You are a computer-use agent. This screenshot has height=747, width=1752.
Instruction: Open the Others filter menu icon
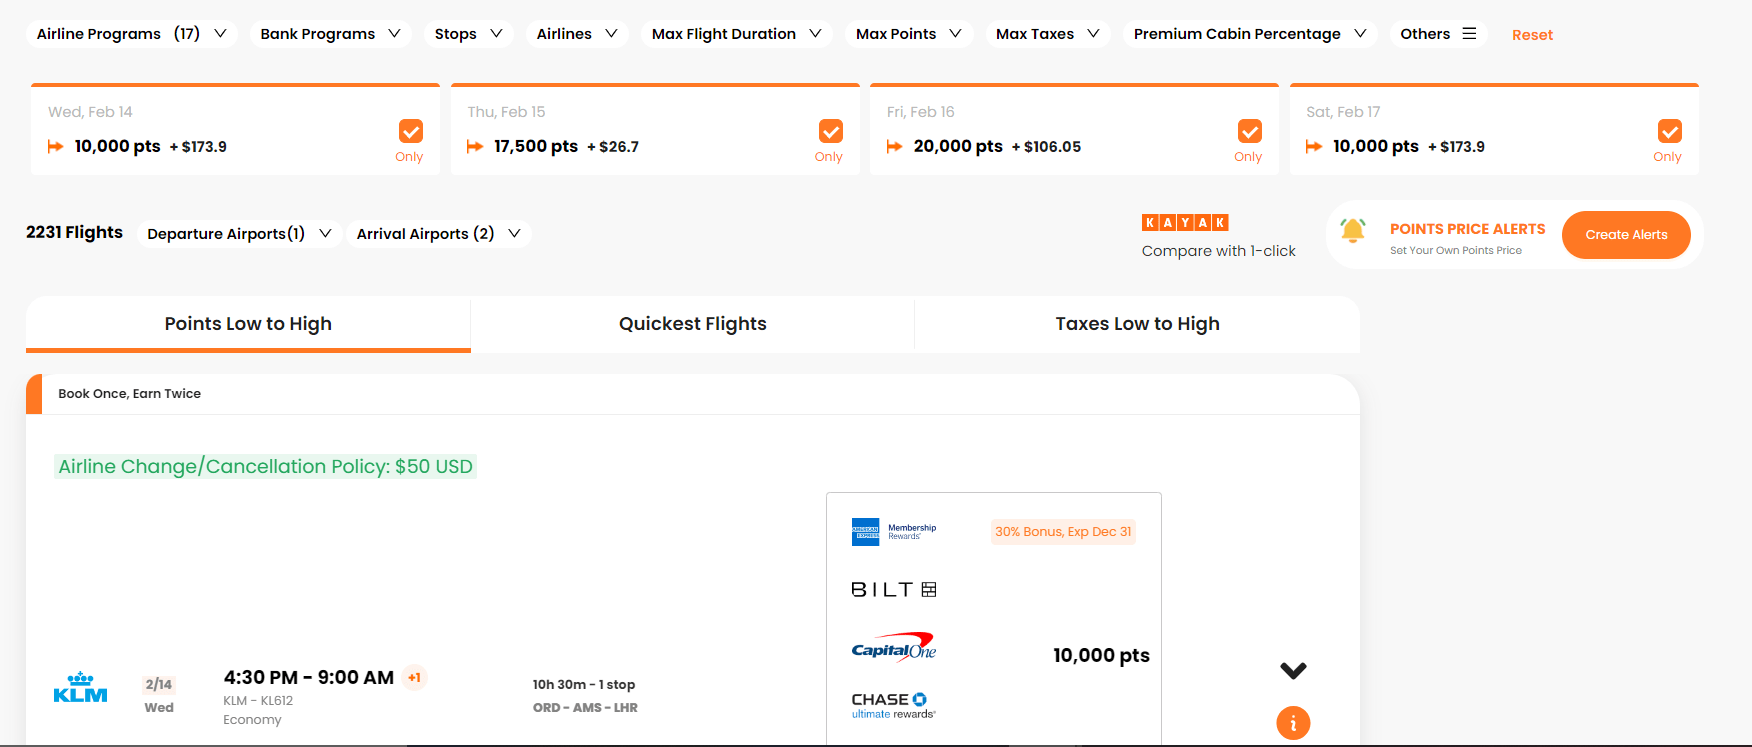1470,33
